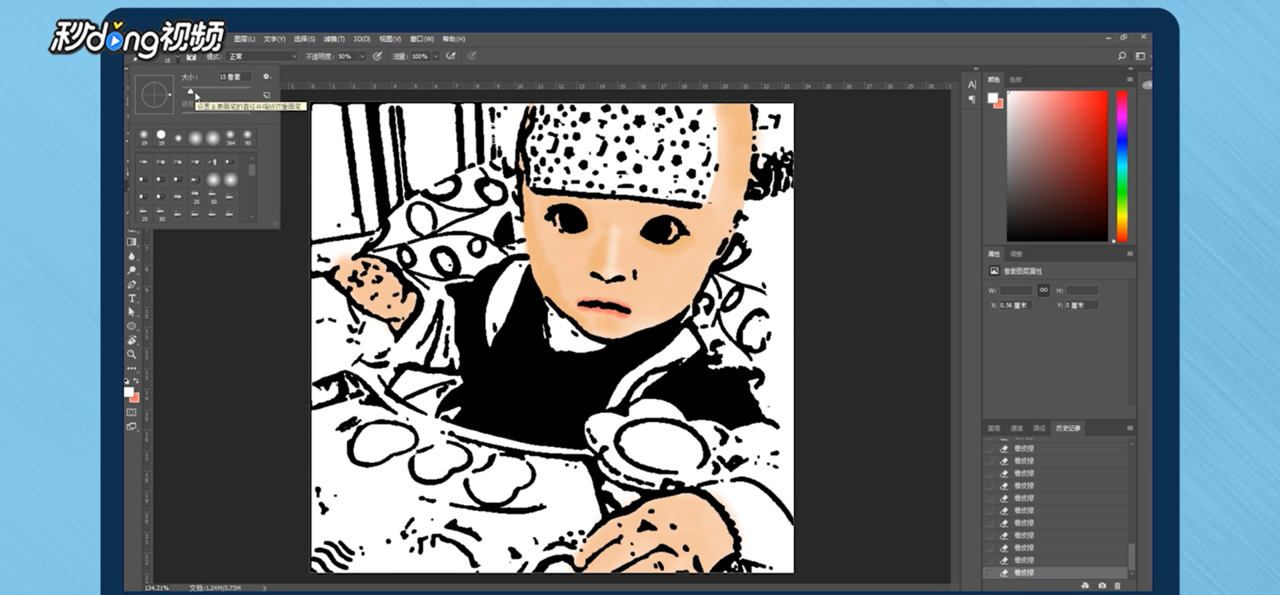The image size is (1280, 595).
Task: Open the 视图(V) menu
Action: (390, 39)
